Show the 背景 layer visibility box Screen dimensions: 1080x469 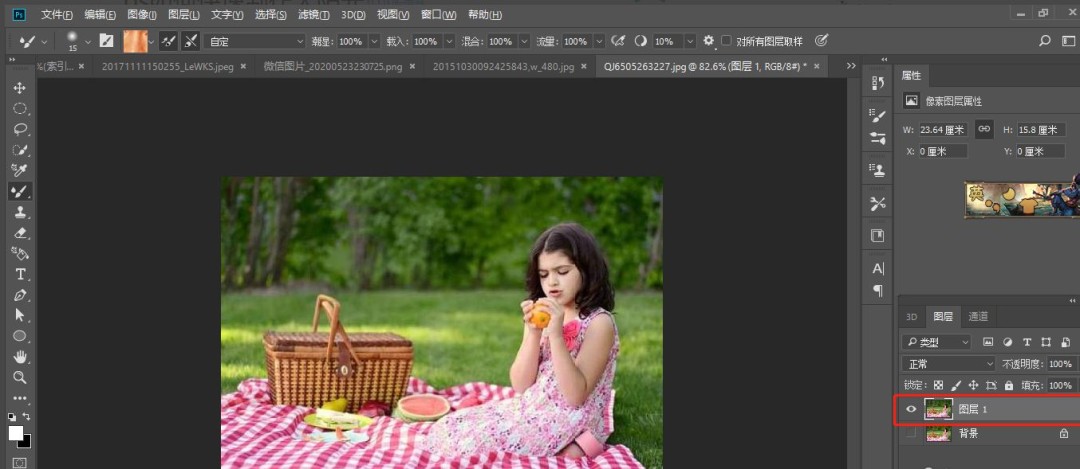(910, 433)
